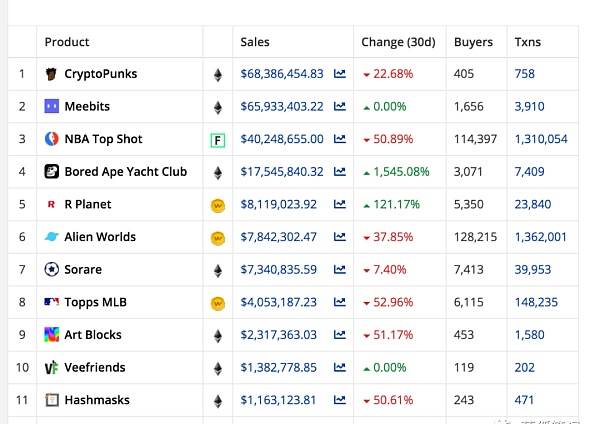The width and height of the screenshot is (600, 424).
Task: Click transactions count 1,362,001
Action: pyautogui.click(x=541, y=237)
